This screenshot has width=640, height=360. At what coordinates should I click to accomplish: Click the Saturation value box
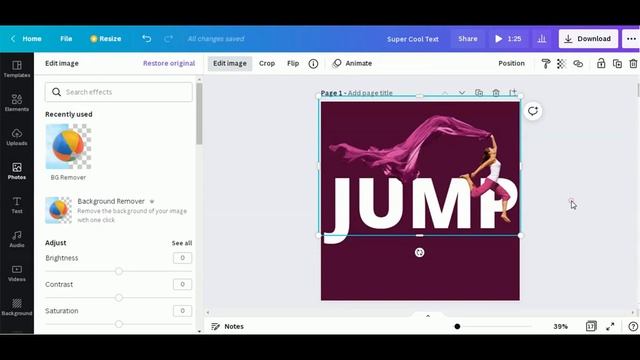(182, 311)
